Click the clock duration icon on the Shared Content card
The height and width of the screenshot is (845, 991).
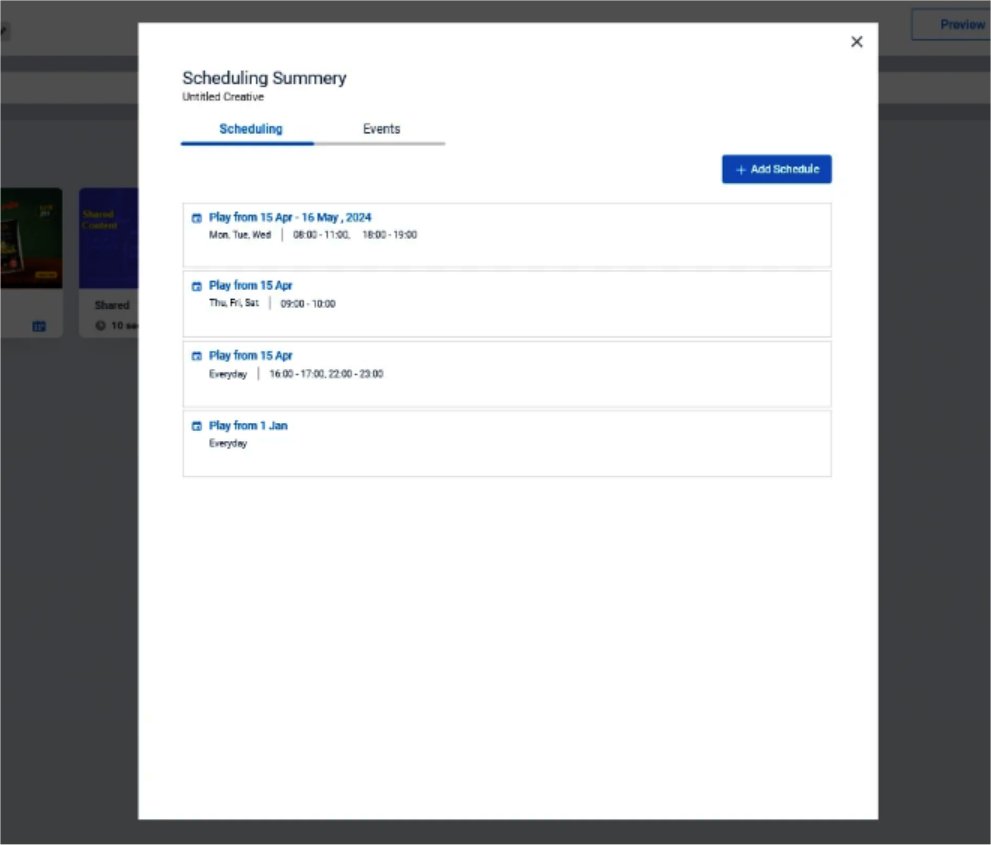click(x=101, y=325)
